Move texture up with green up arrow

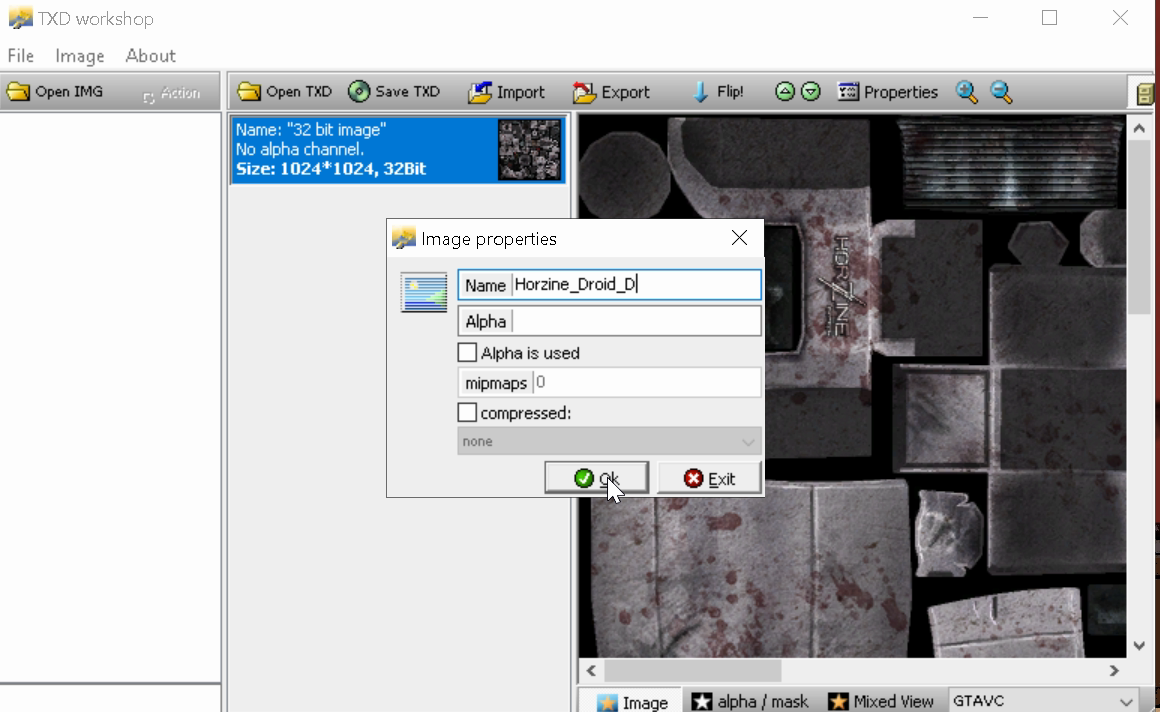pyautogui.click(x=785, y=91)
